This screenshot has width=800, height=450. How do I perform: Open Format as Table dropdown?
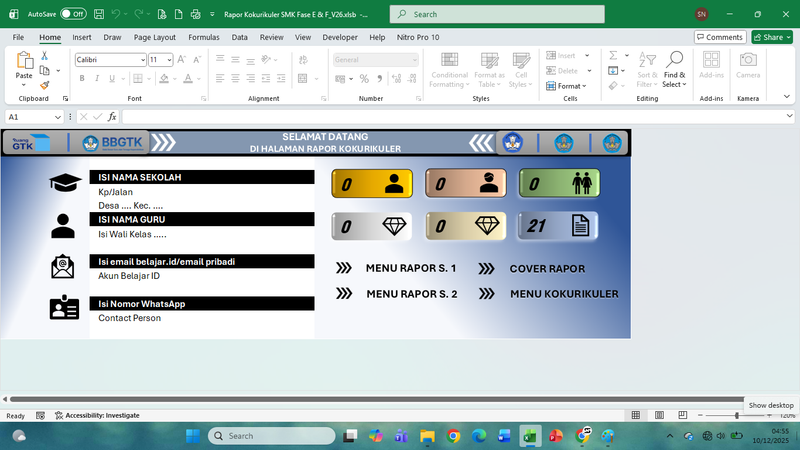(x=489, y=70)
